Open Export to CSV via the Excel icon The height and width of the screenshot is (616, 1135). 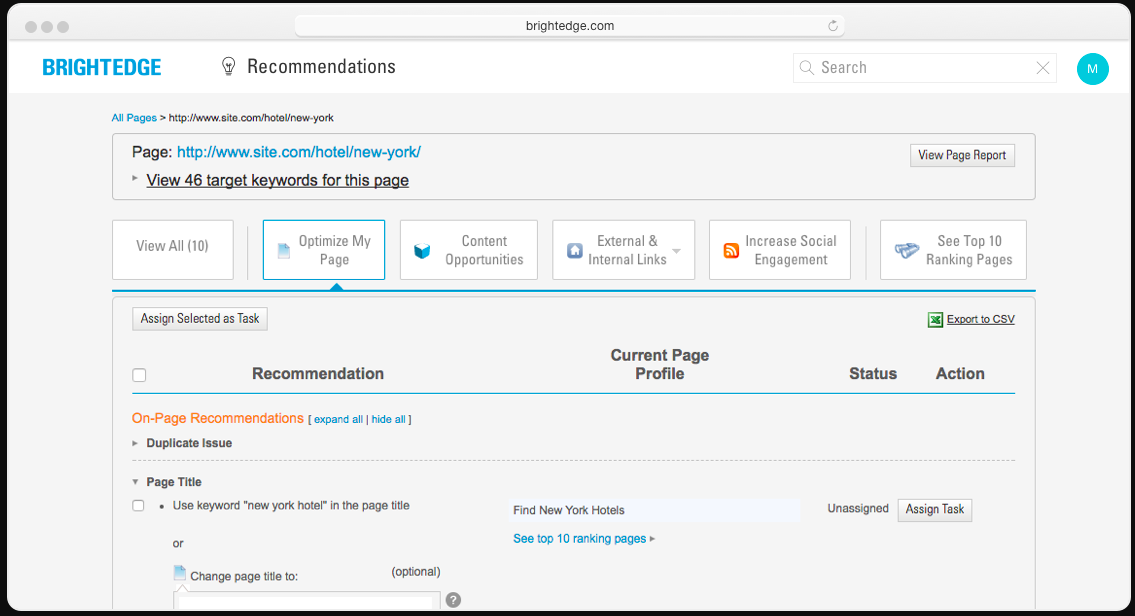tap(932, 318)
